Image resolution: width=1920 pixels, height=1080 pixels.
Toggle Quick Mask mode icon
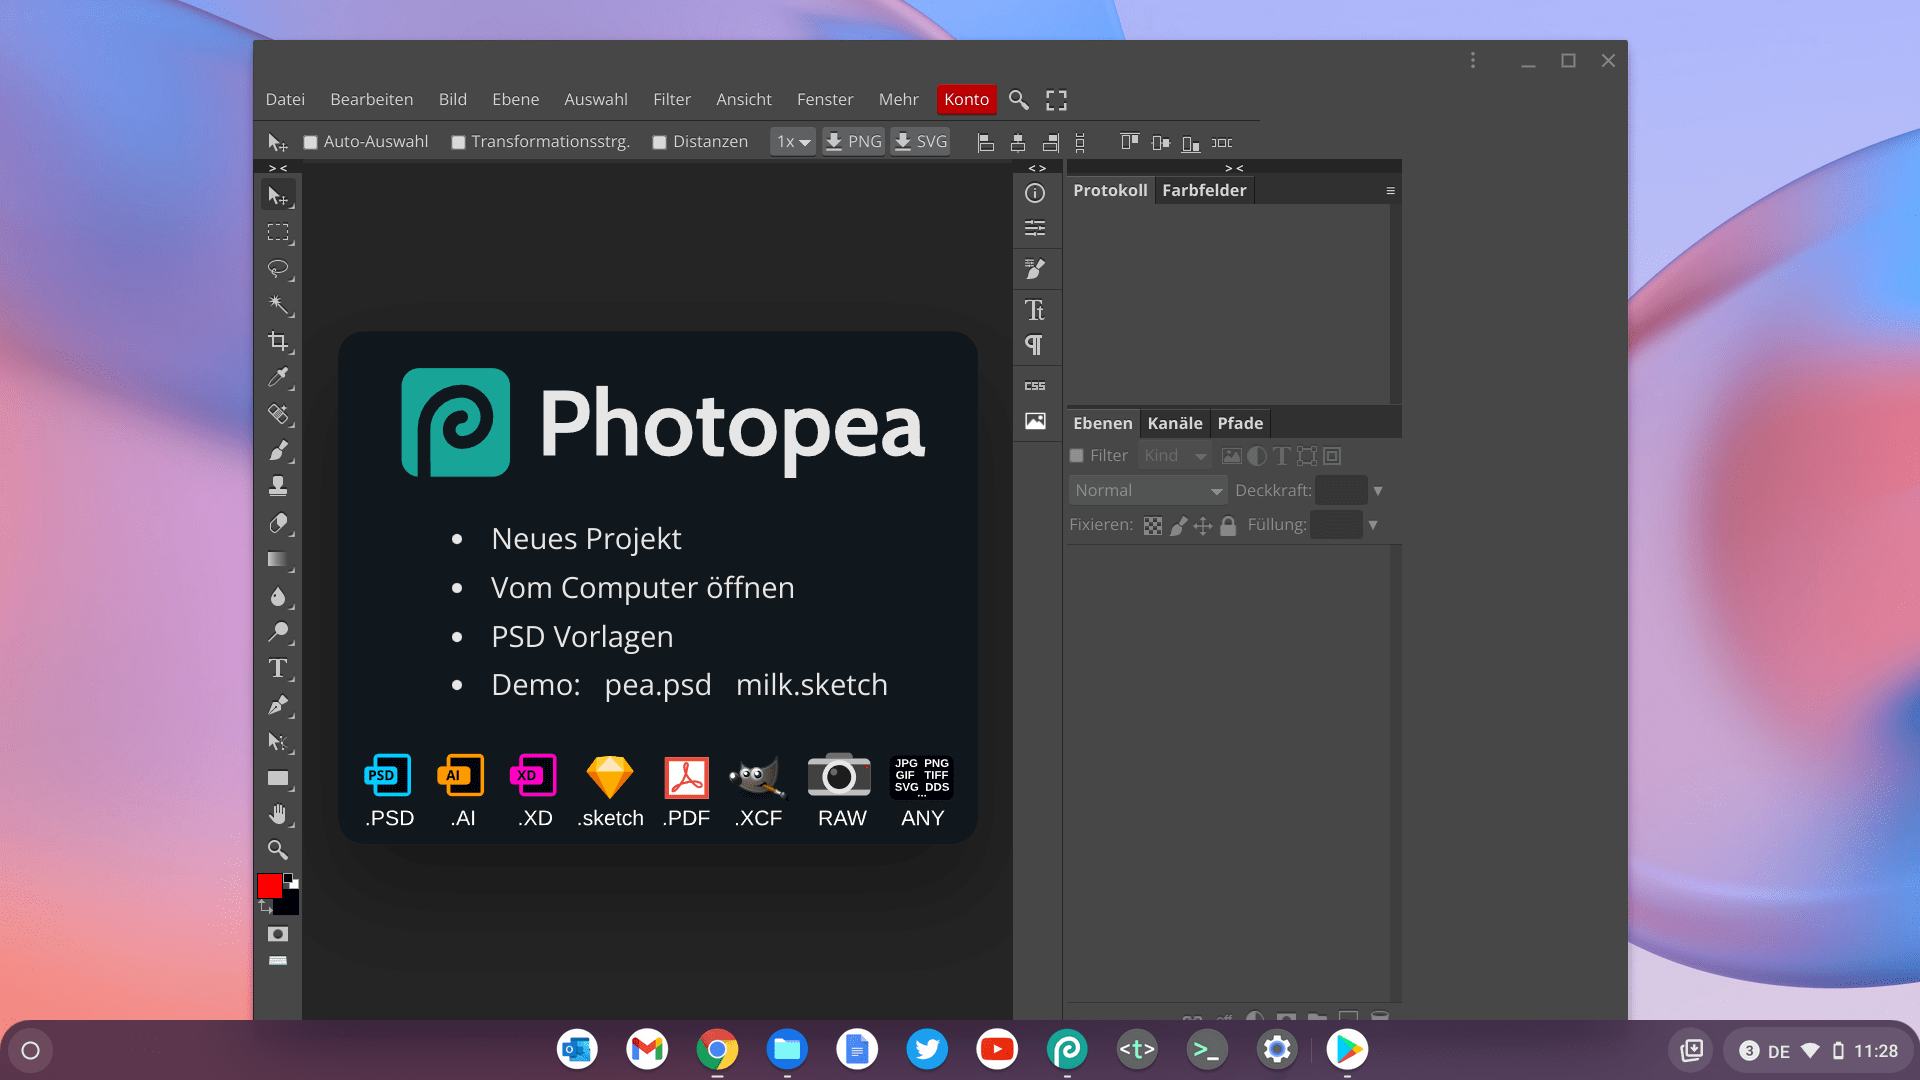pyautogui.click(x=278, y=934)
